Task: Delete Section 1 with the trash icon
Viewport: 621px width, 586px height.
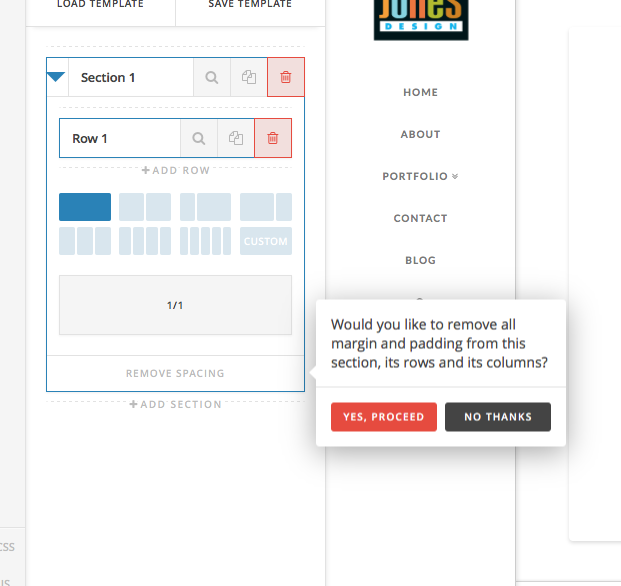Action: (x=286, y=77)
